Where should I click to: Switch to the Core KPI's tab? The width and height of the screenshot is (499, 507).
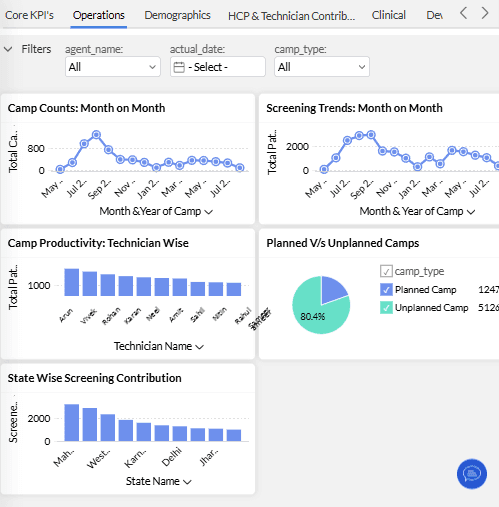[29, 15]
